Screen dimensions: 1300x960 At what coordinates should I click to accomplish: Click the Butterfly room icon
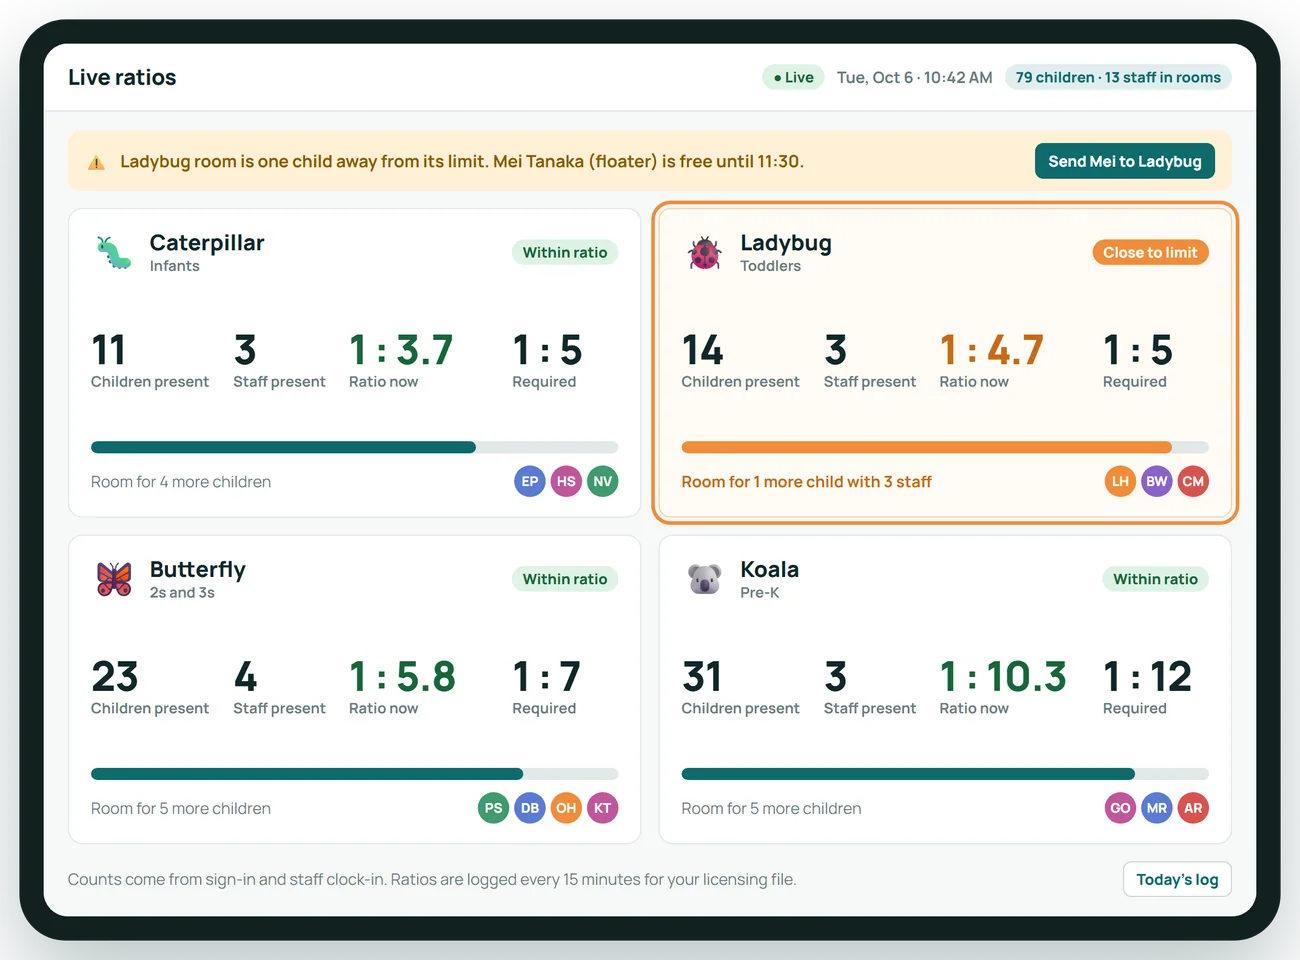[x=114, y=579]
